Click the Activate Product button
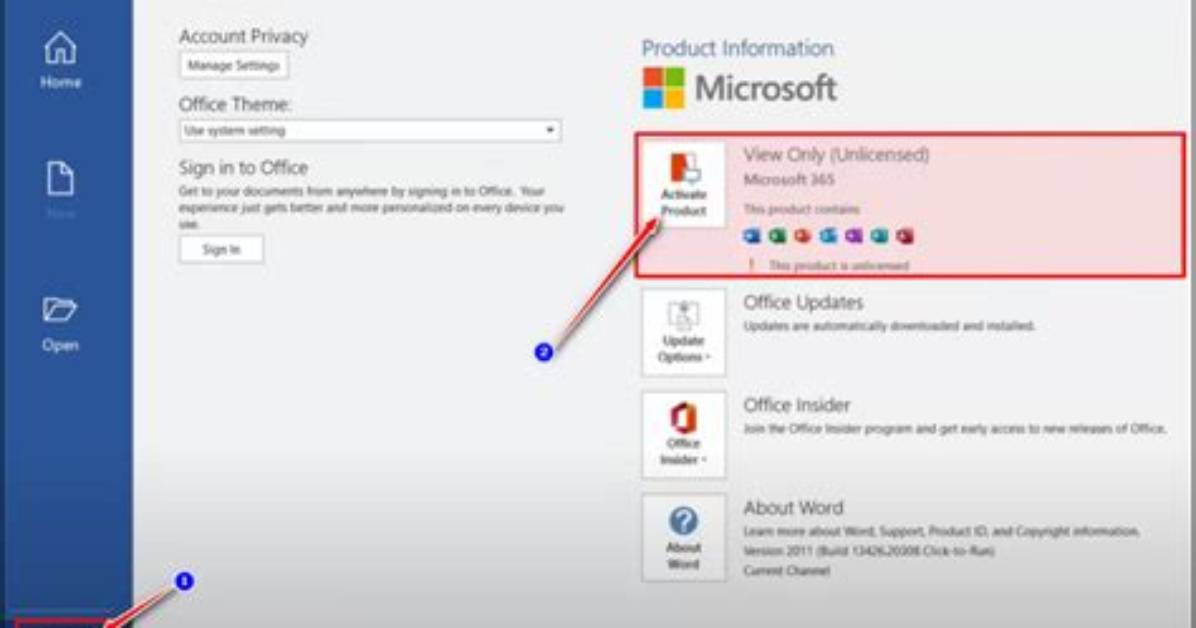This screenshot has width=1196, height=628. pyautogui.click(x=683, y=185)
